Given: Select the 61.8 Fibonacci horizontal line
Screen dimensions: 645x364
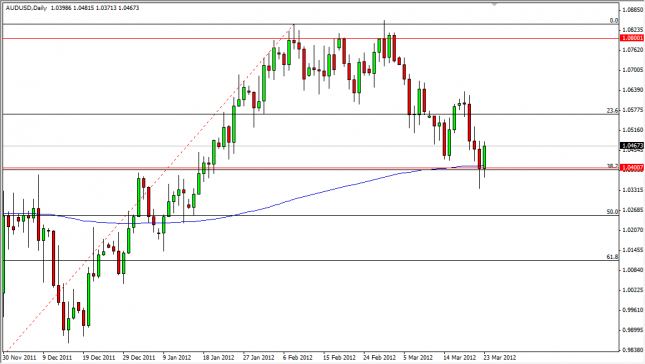Looking at the screenshot, I should pos(311,260).
